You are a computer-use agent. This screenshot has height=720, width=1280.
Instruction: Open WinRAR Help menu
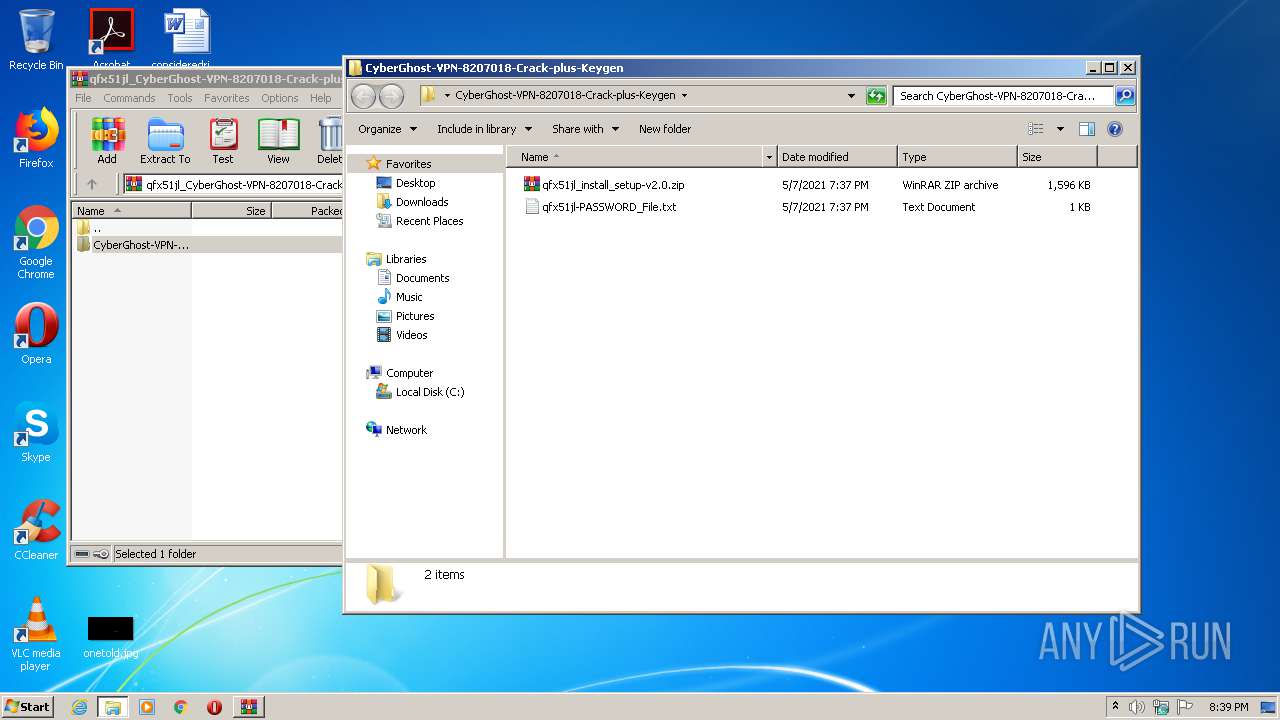click(x=321, y=98)
